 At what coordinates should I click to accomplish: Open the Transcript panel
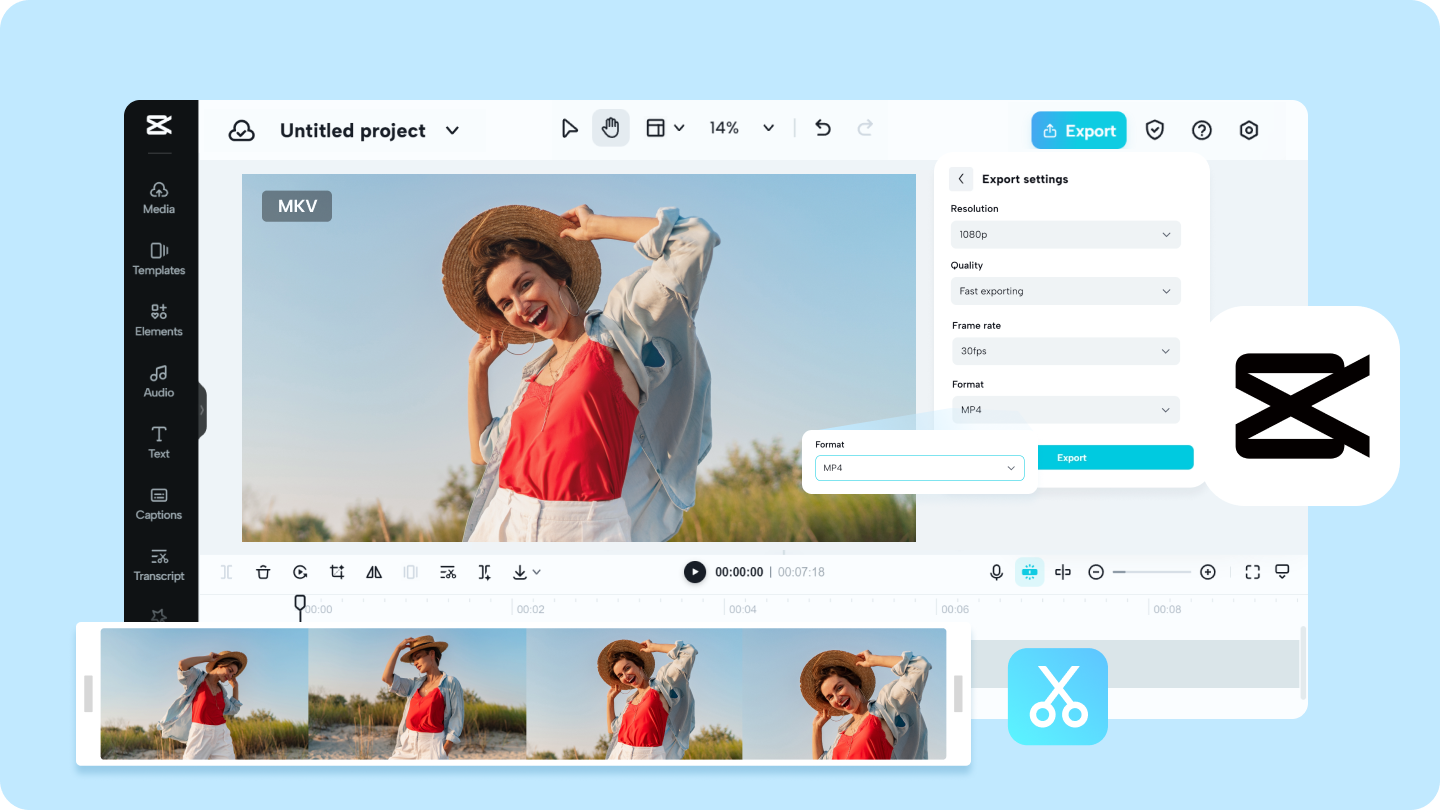[x=158, y=565]
